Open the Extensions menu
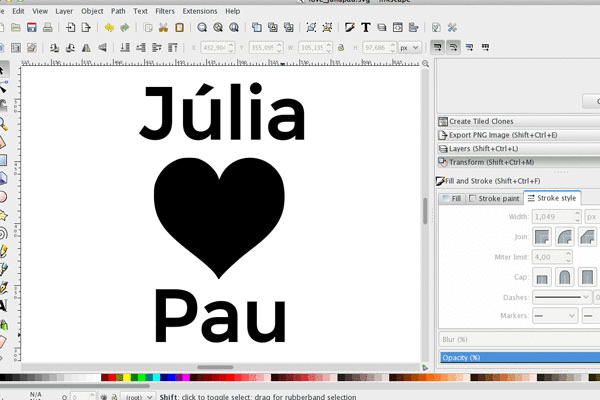Viewport: 600px width, 400px height. (200, 11)
